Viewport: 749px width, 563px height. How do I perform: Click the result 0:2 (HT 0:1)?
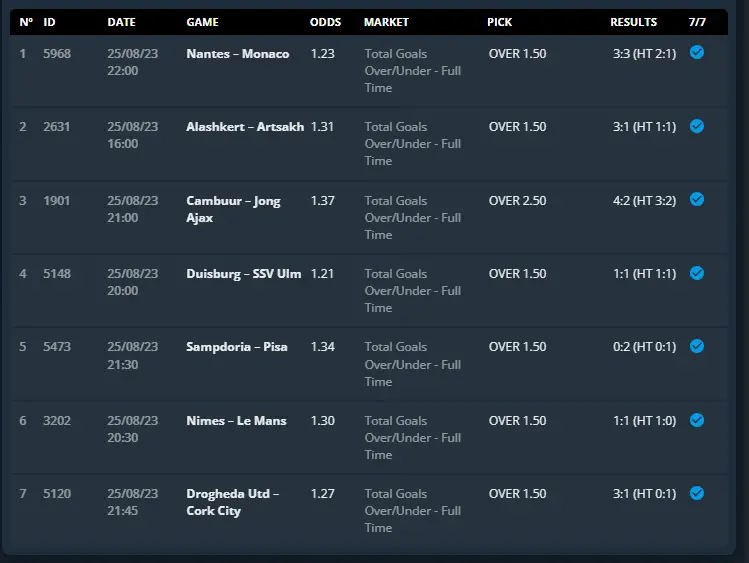644,347
